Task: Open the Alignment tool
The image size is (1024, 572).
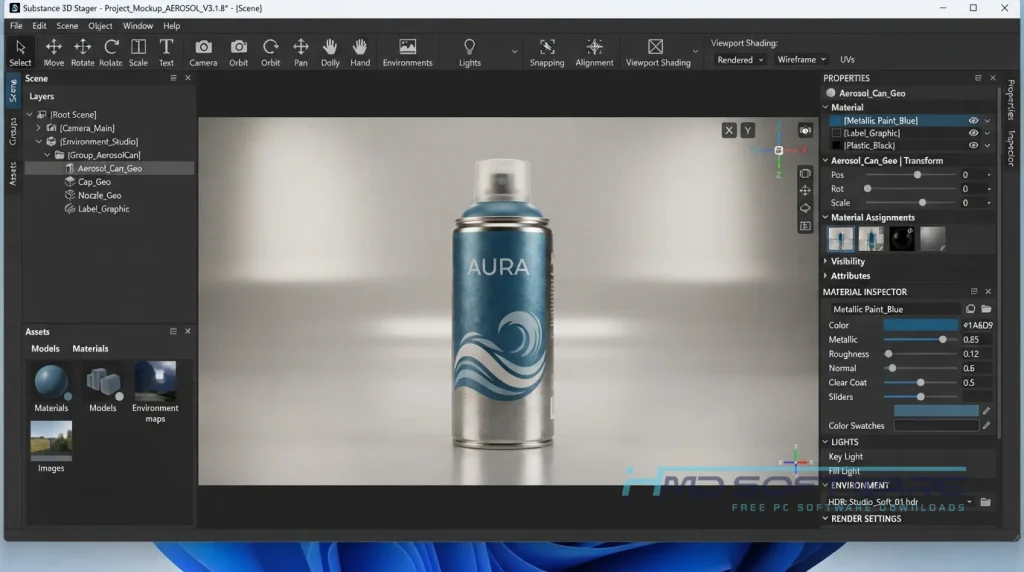Action: pyautogui.click(x=594, y=52)
